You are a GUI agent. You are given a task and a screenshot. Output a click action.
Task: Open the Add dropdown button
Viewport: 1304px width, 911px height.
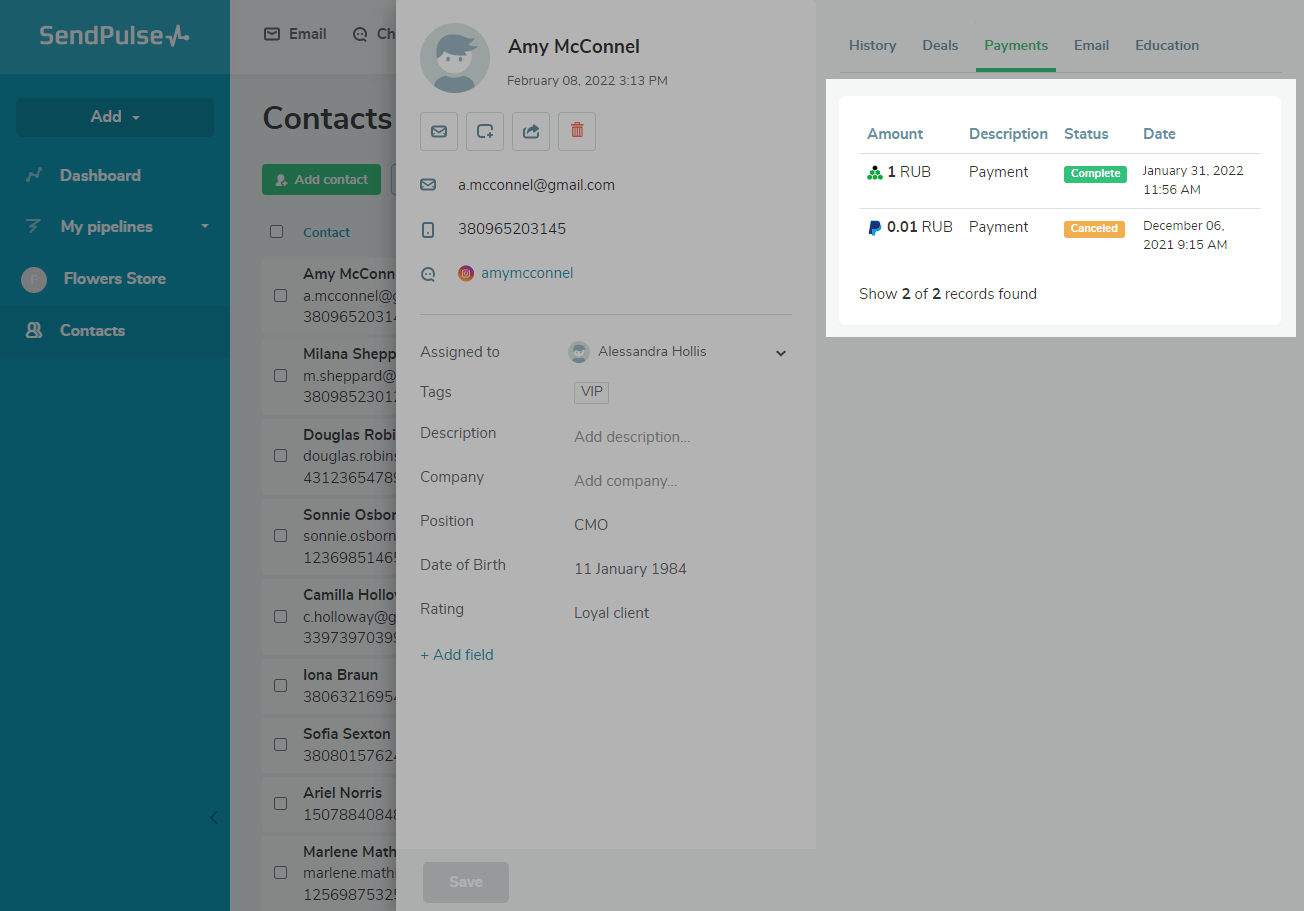[115, 117]
